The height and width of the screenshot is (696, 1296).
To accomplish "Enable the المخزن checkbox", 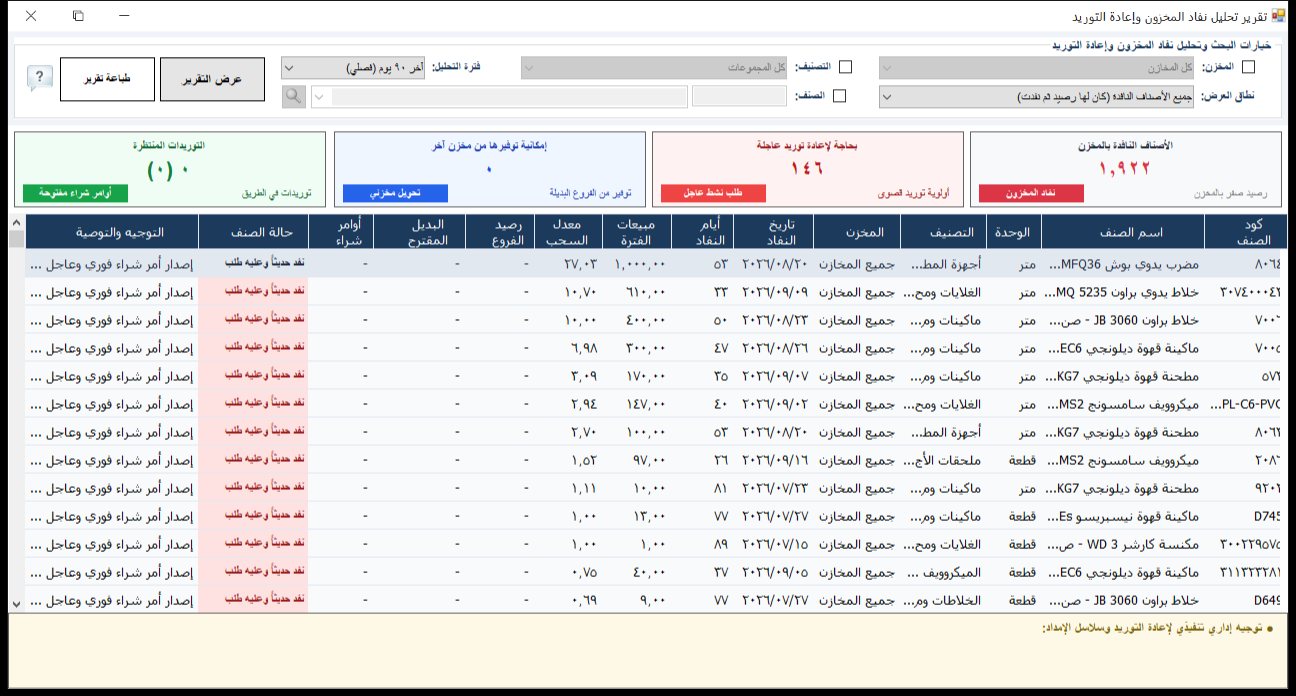I will [x=1247, y=67].
